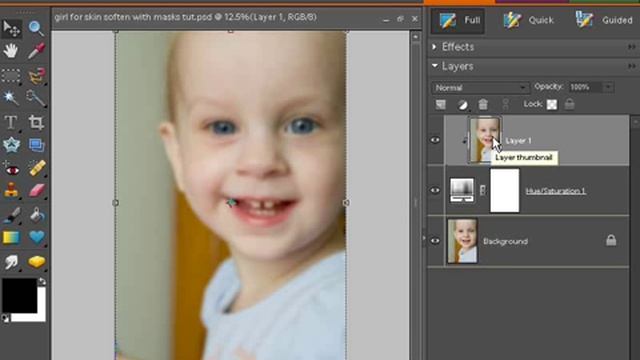Collapse the Layers panel
Screen dimensions: 640x360
click(435, 66)
